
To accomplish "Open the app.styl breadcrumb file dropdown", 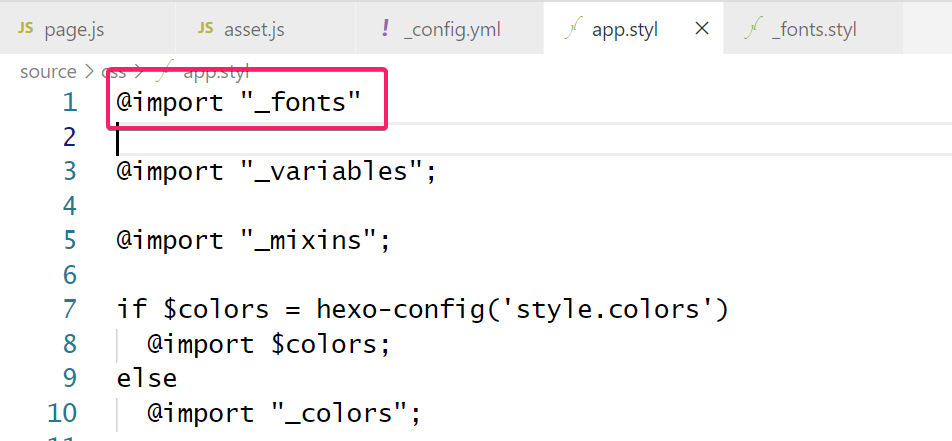I will (x=215, y=72).
